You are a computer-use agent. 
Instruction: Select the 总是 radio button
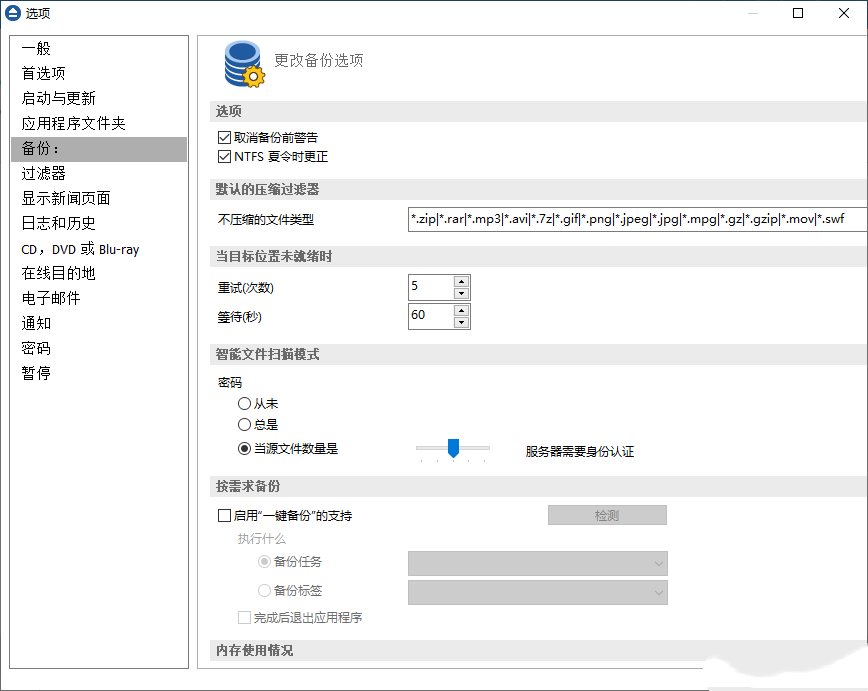[x=245, y=423]
